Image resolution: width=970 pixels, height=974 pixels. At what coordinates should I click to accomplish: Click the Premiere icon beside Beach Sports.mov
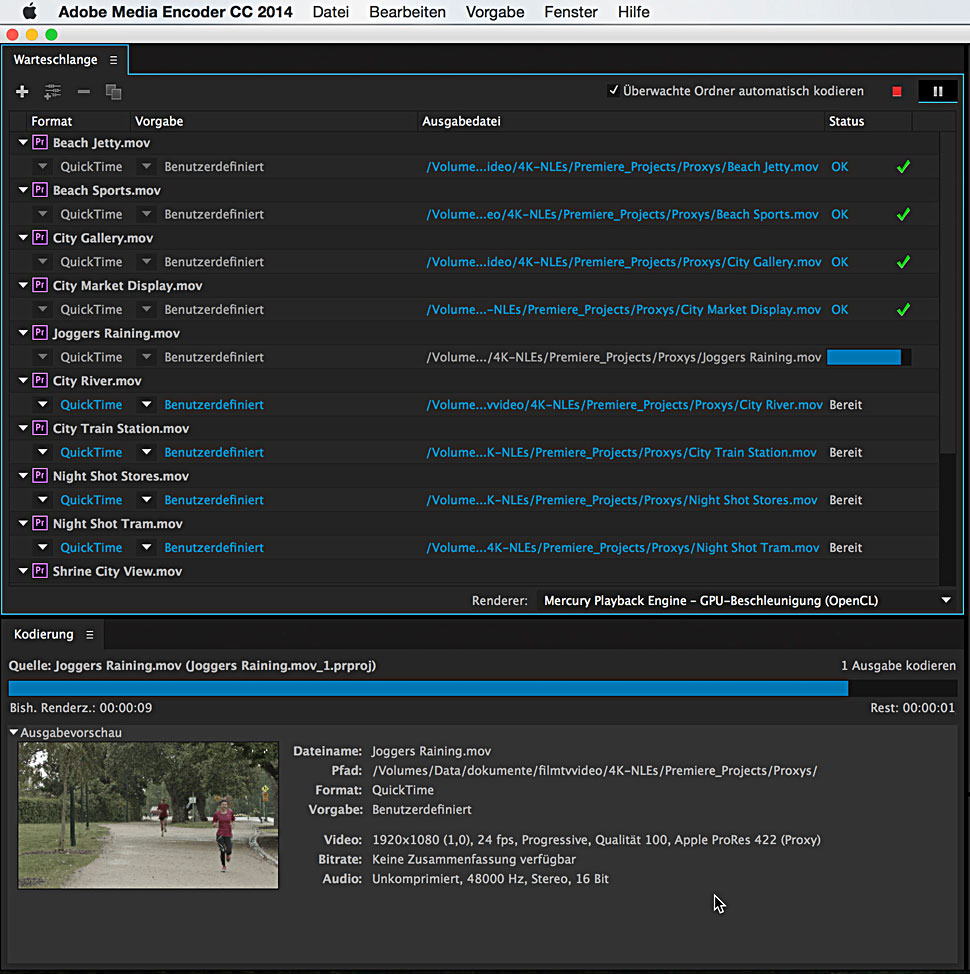[x=40, y=190]
